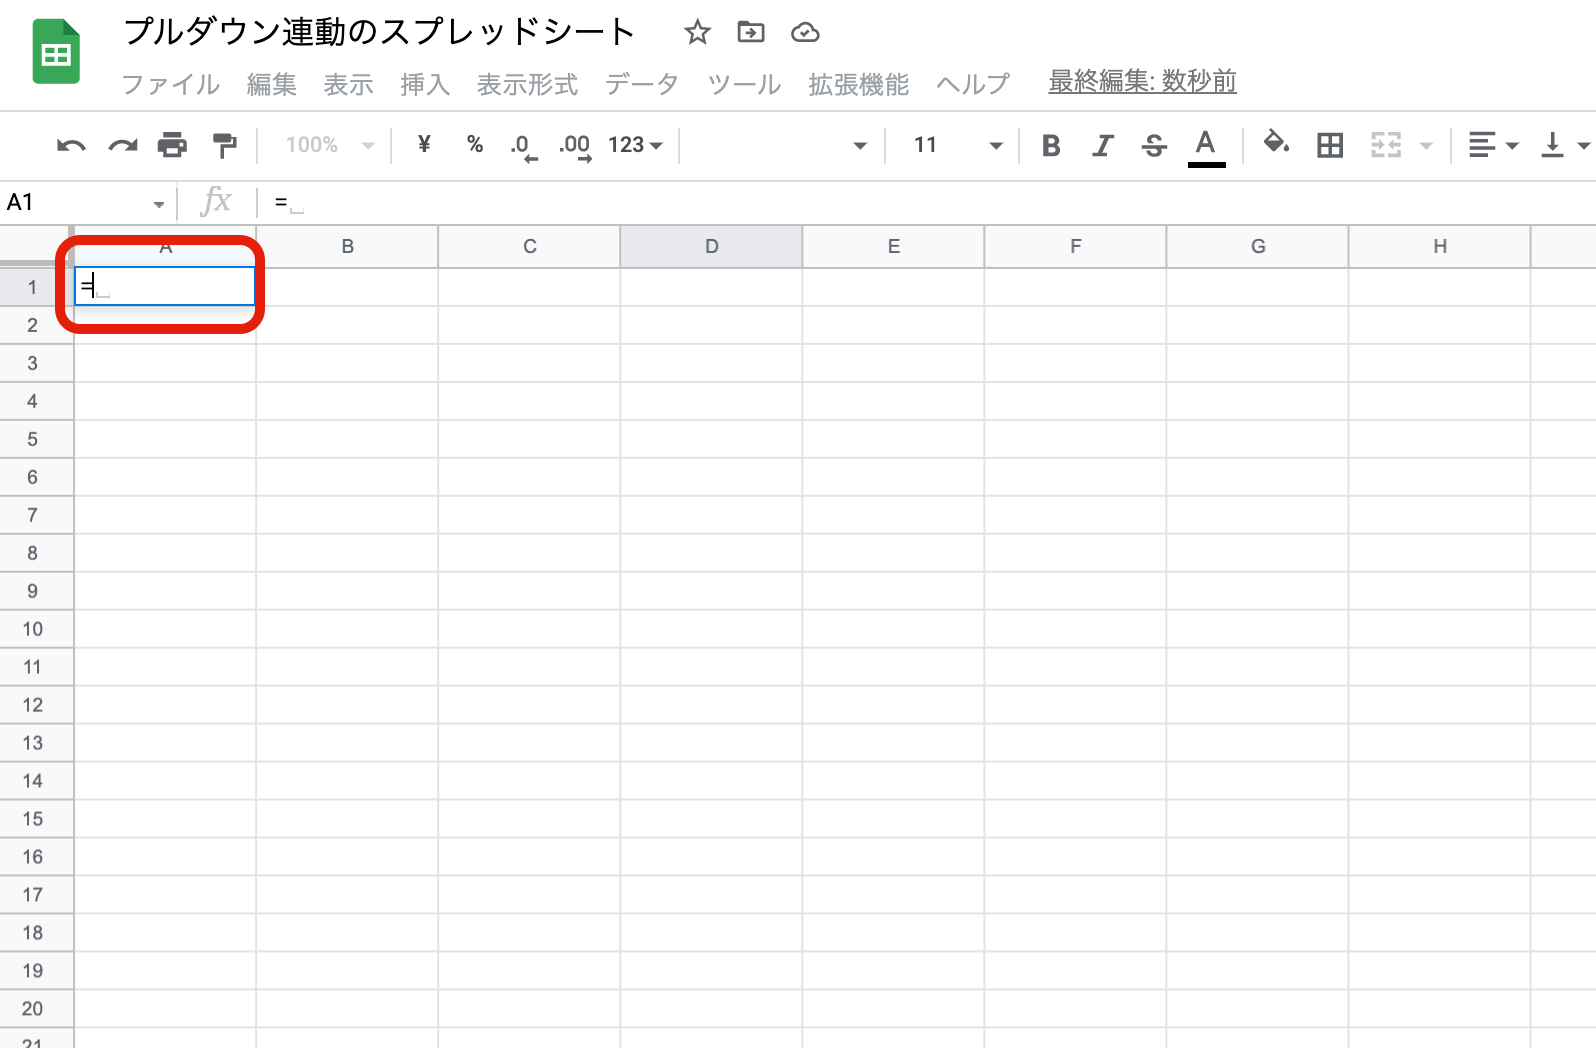This screenshot has width=1596, height=1048.
Task: Select column H header
Action: [x=1439, y=246]
